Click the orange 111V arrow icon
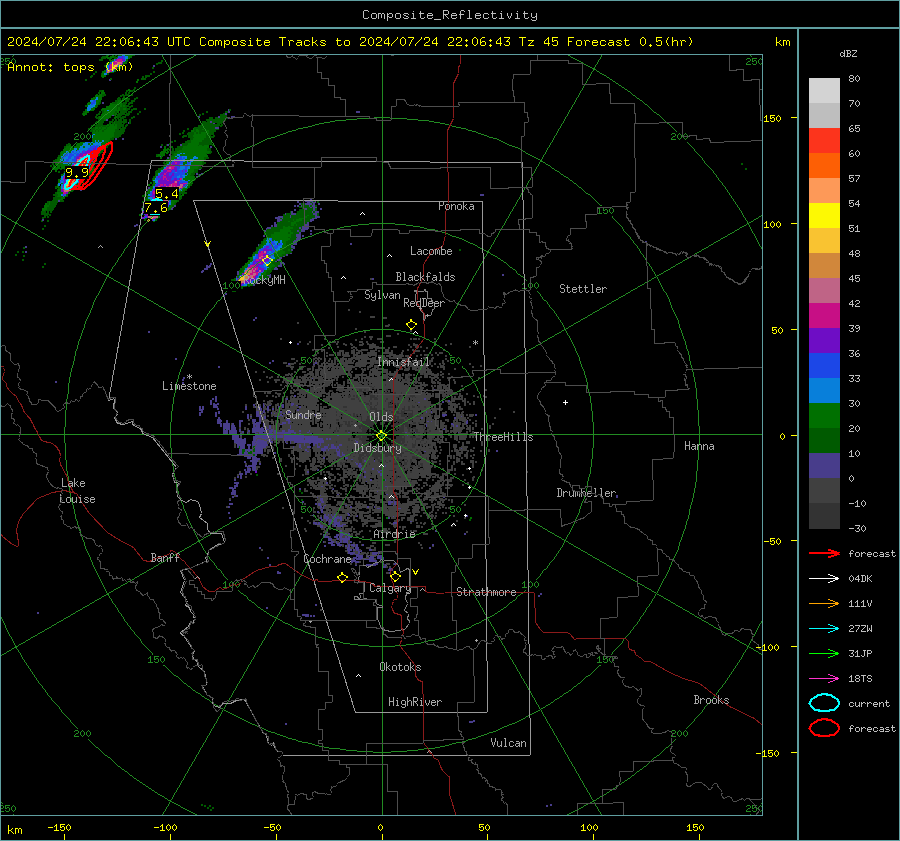Viewport: 900px width, 841px height. pos(824,603)
